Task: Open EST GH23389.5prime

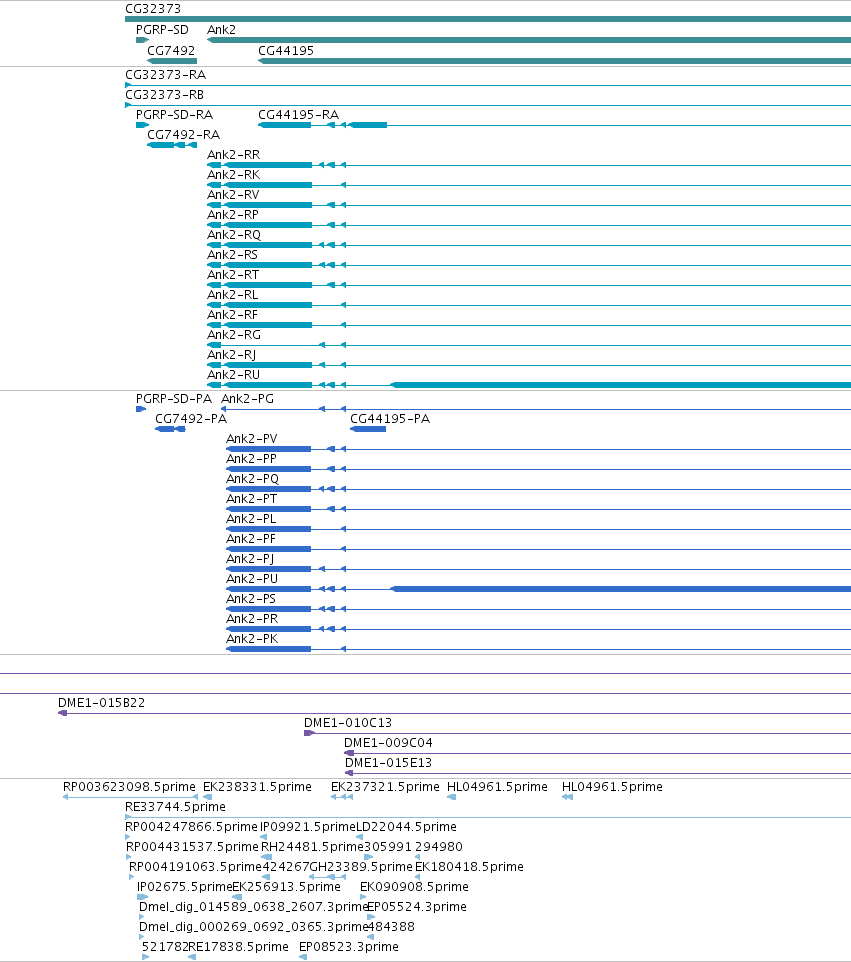Action: tap(361, 867)
